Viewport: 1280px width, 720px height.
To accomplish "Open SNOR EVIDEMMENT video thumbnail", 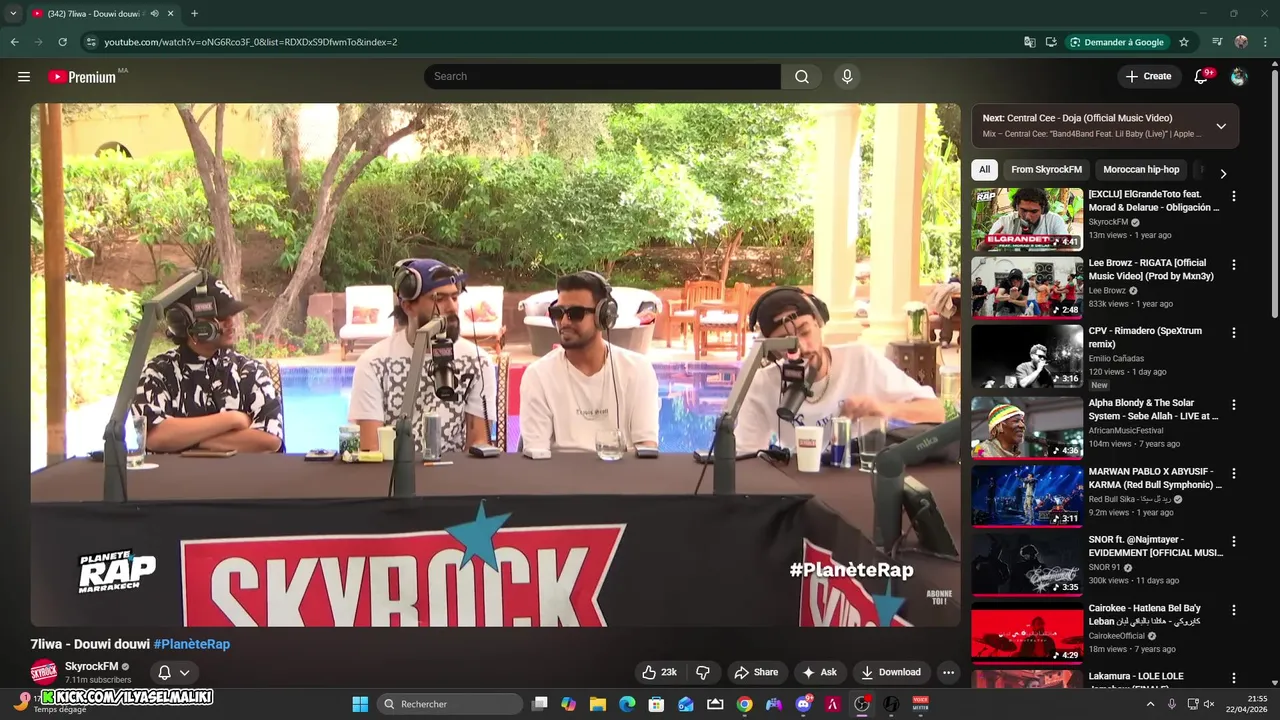I will pos(1027,563).
